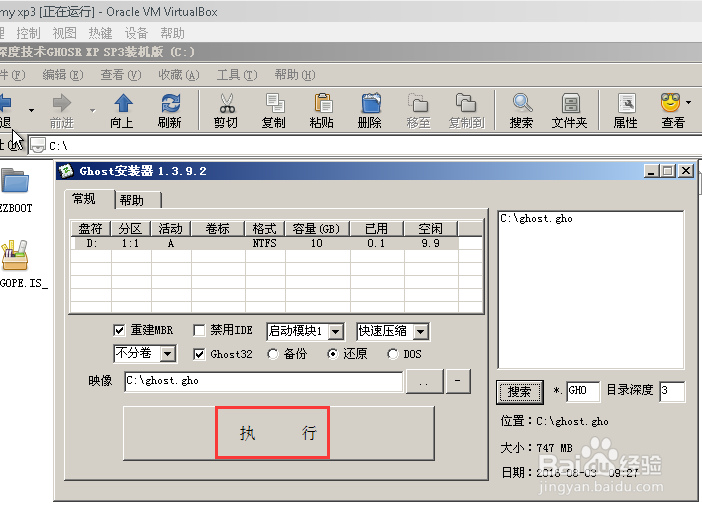Click the 剪切 scissors icon

(227, 103)
